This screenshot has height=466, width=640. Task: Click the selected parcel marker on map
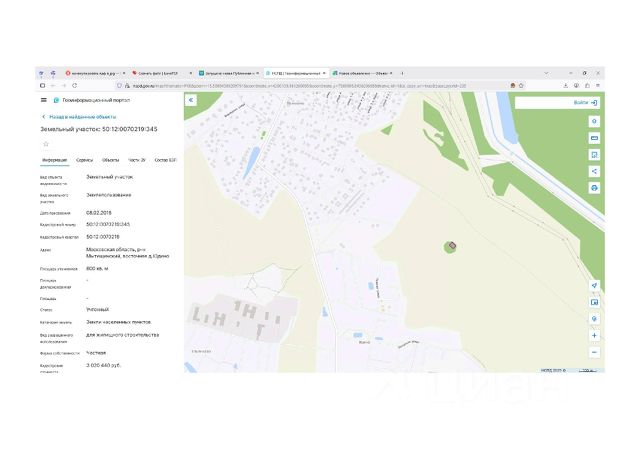452,246
